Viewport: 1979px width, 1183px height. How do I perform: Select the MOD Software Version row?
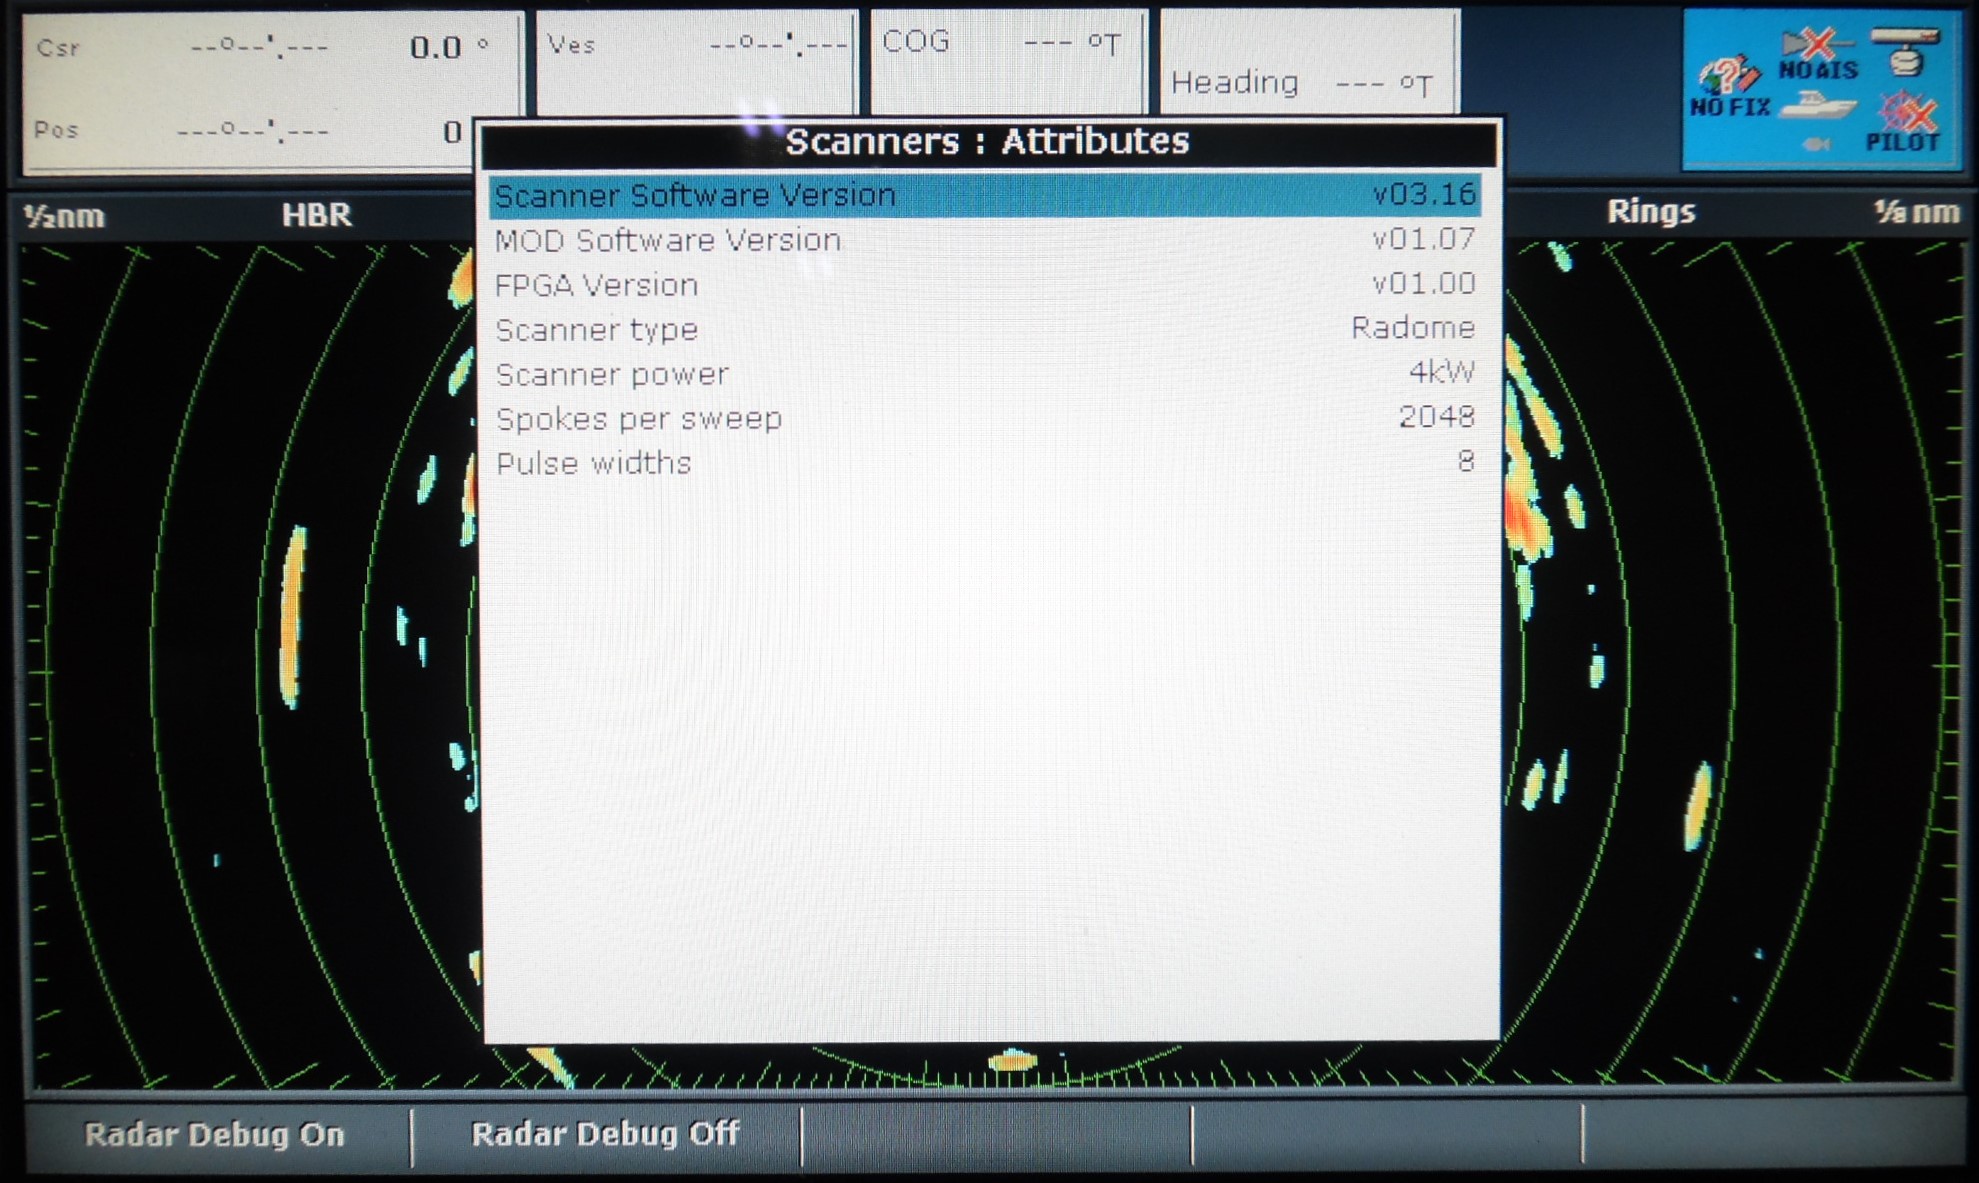click(x=985, y=240)
